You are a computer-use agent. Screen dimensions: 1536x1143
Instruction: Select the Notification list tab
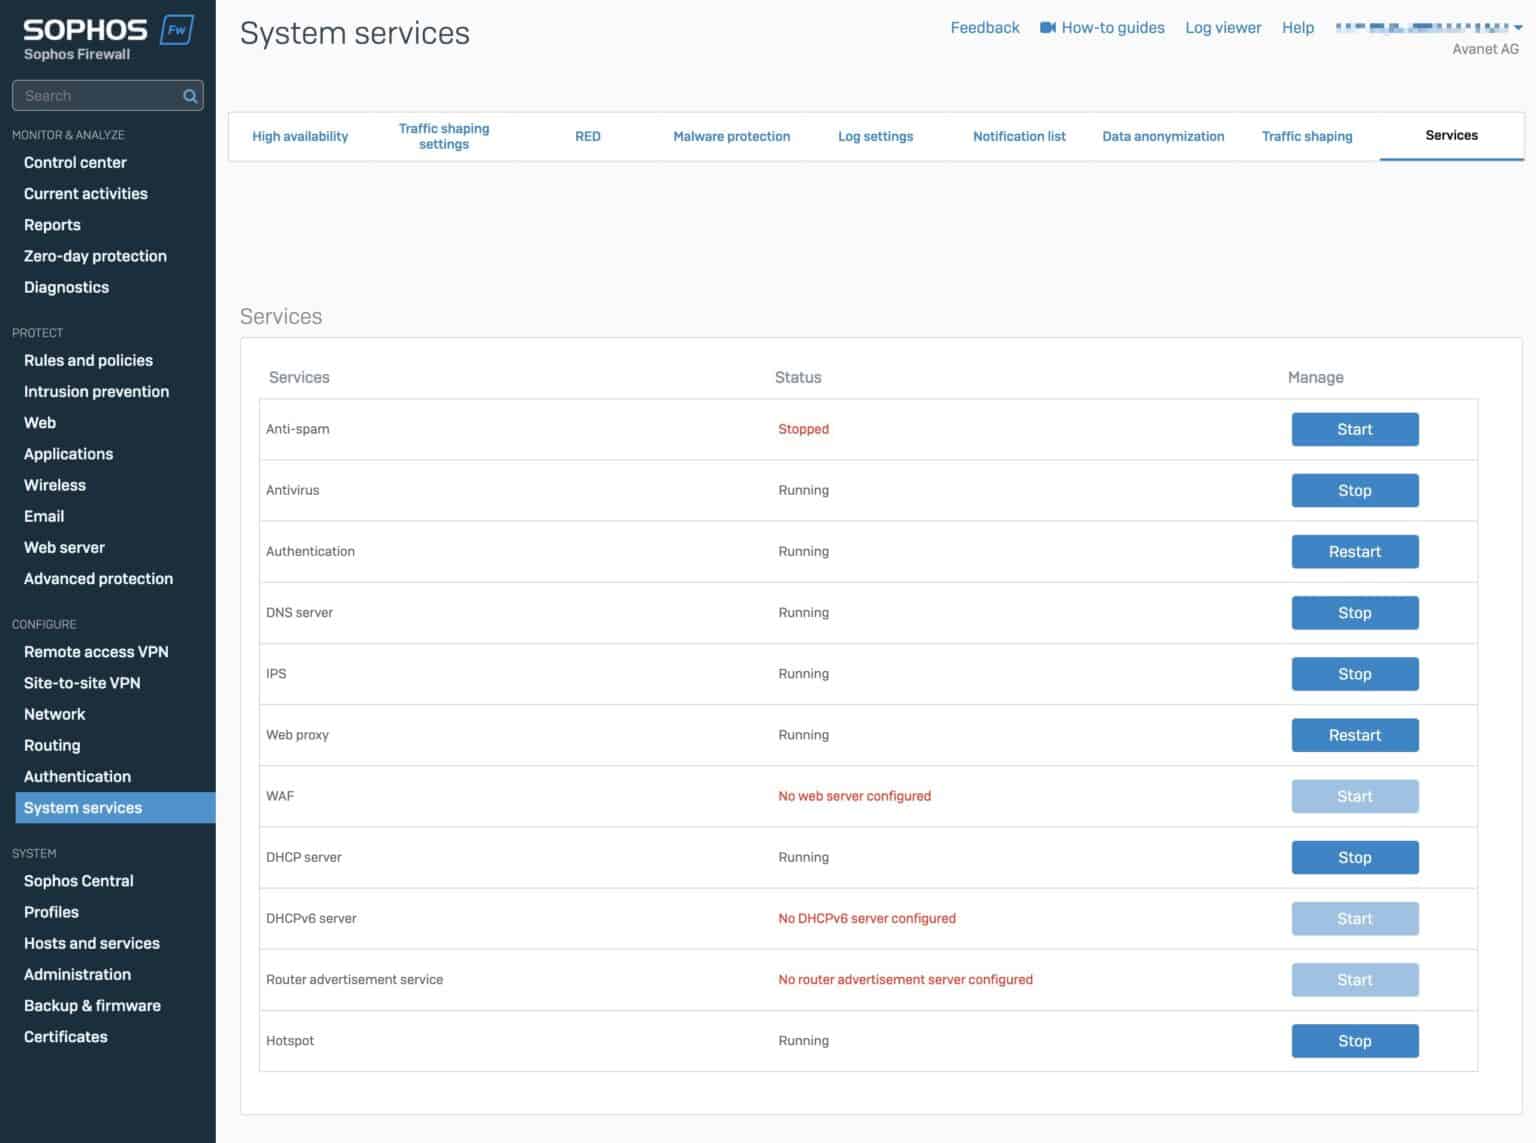click(x=1019, y=136)
